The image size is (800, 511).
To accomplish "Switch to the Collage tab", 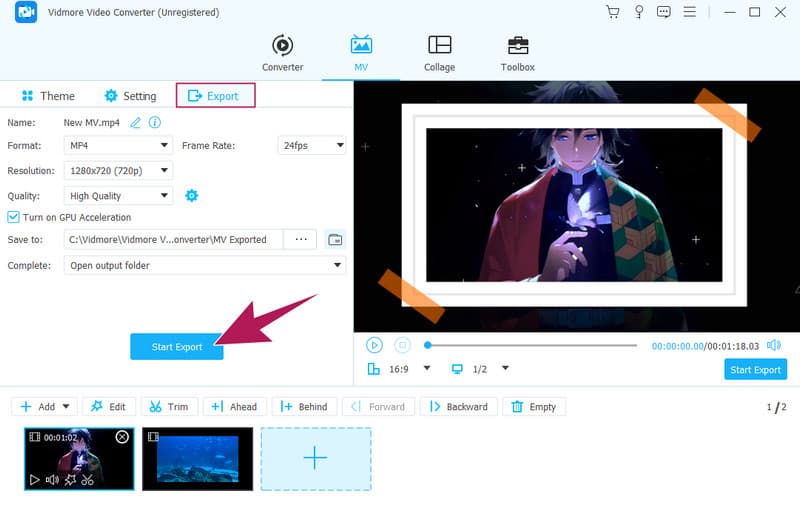I will click(x=439, y=53).
